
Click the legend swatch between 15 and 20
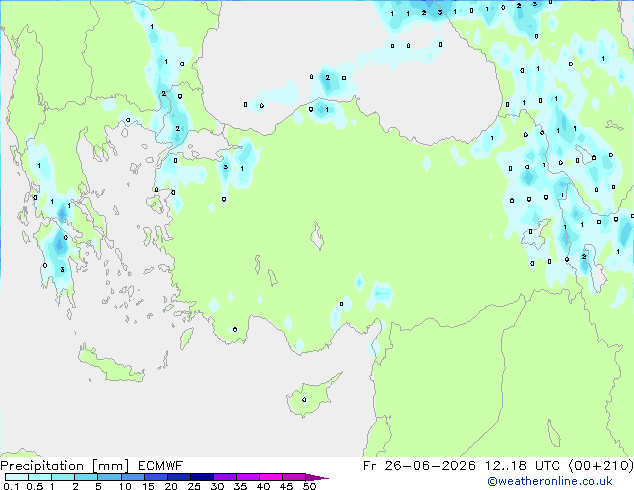pos(155,477)
